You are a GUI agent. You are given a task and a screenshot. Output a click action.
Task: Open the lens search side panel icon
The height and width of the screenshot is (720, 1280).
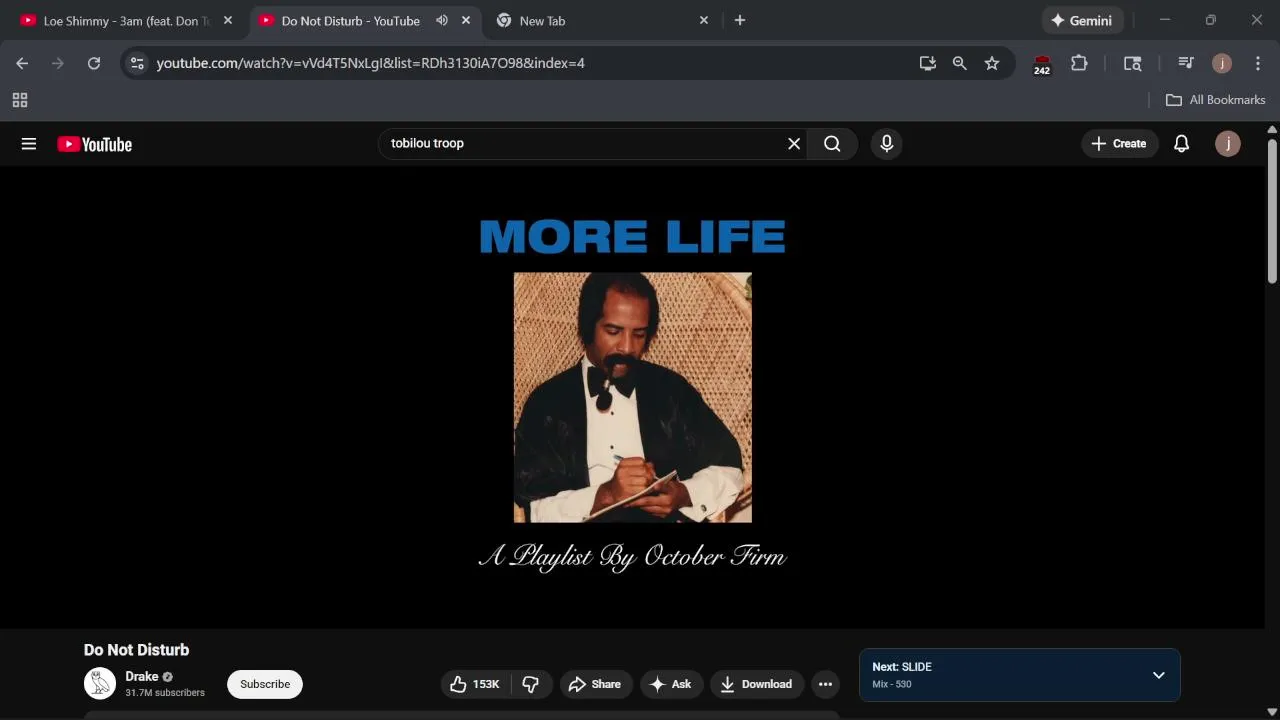(x=1133, y=63)
